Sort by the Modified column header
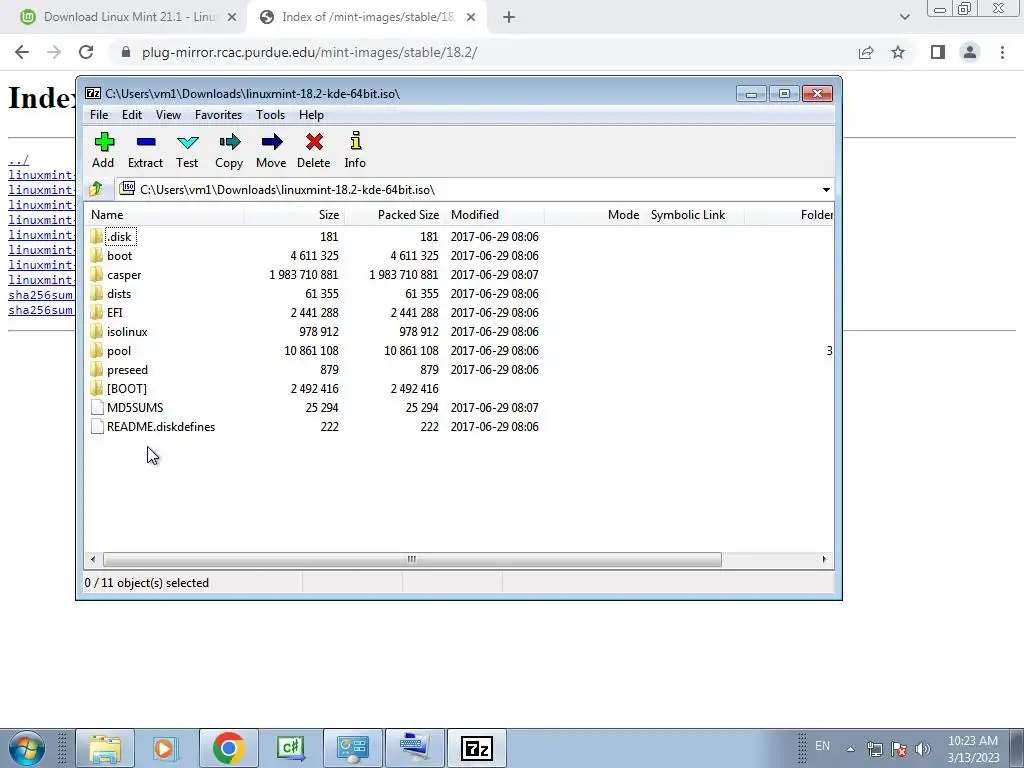Image resolution: width=1024 pixels, height=768 pixels. (x=494, y=215)
